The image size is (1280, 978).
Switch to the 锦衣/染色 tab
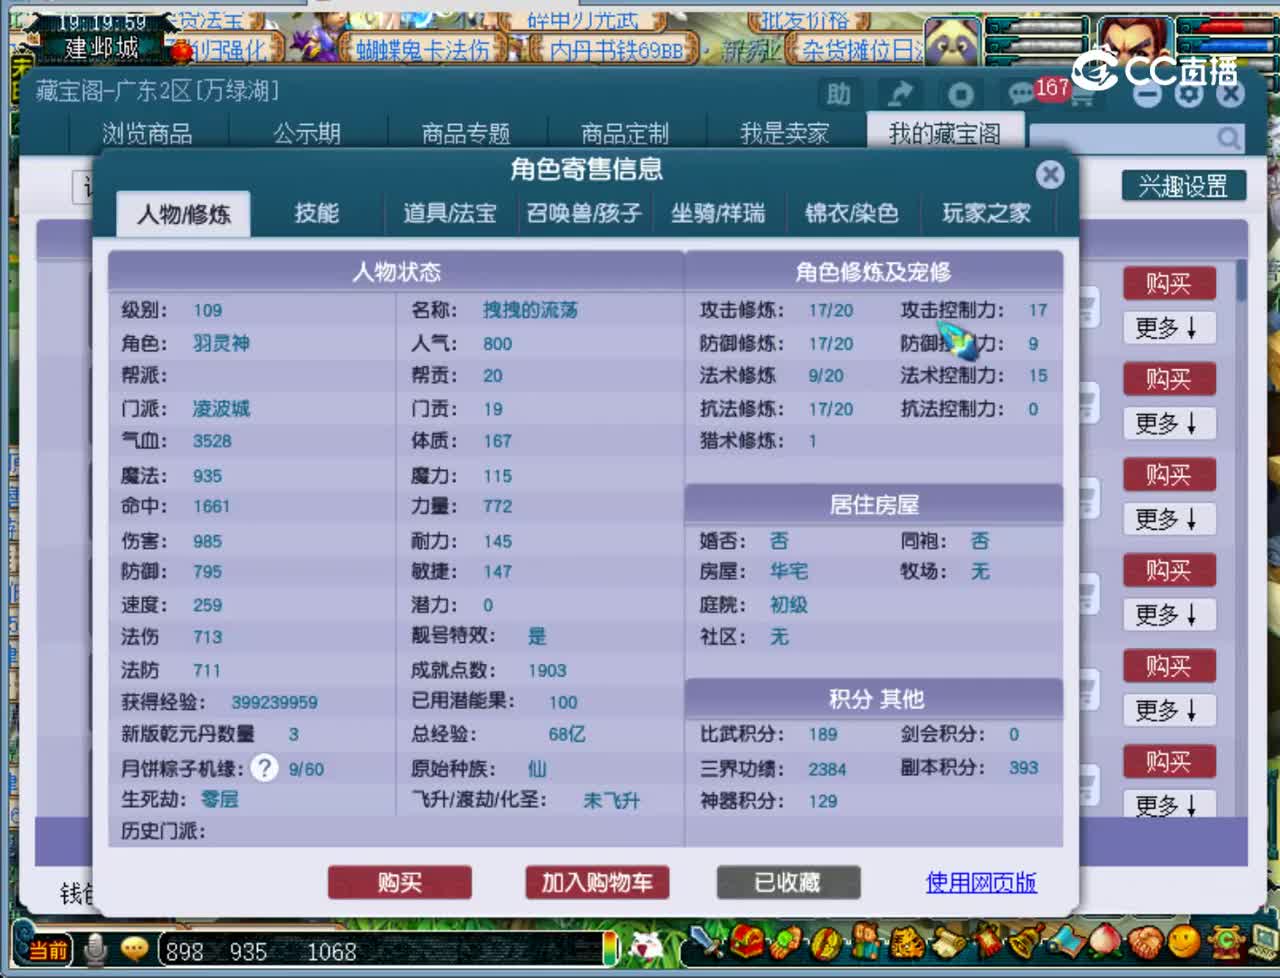click(852, 213)
